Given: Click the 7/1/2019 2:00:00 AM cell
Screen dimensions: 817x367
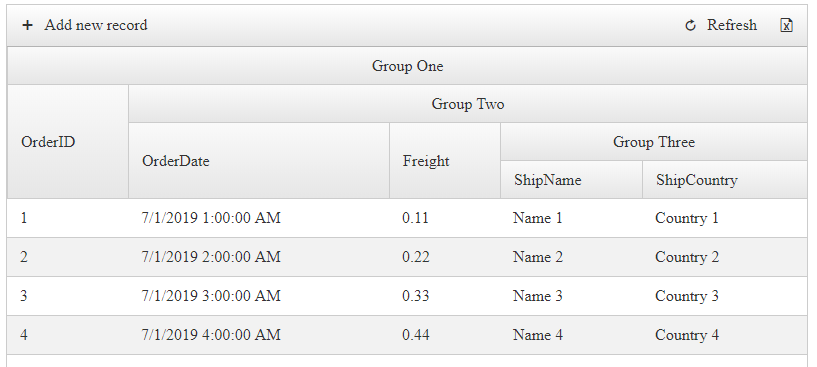Looking at the screenshot, I should (259, 257).
